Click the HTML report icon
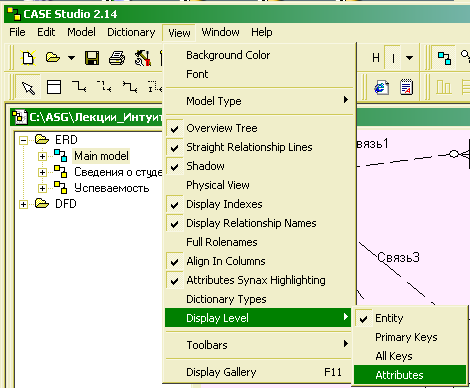The image size is (470, 388). click(x=382, y=88)
